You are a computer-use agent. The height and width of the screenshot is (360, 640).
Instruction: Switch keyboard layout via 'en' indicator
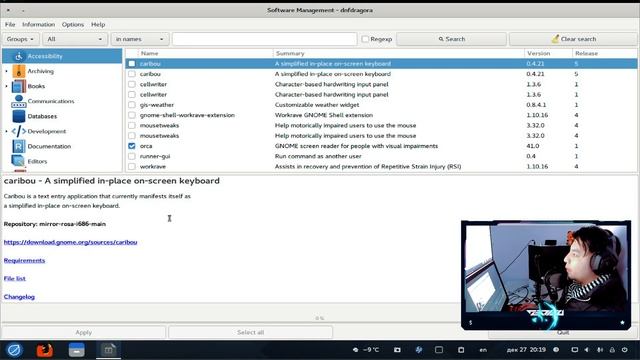pyautogui.click(x=483, y=350)
